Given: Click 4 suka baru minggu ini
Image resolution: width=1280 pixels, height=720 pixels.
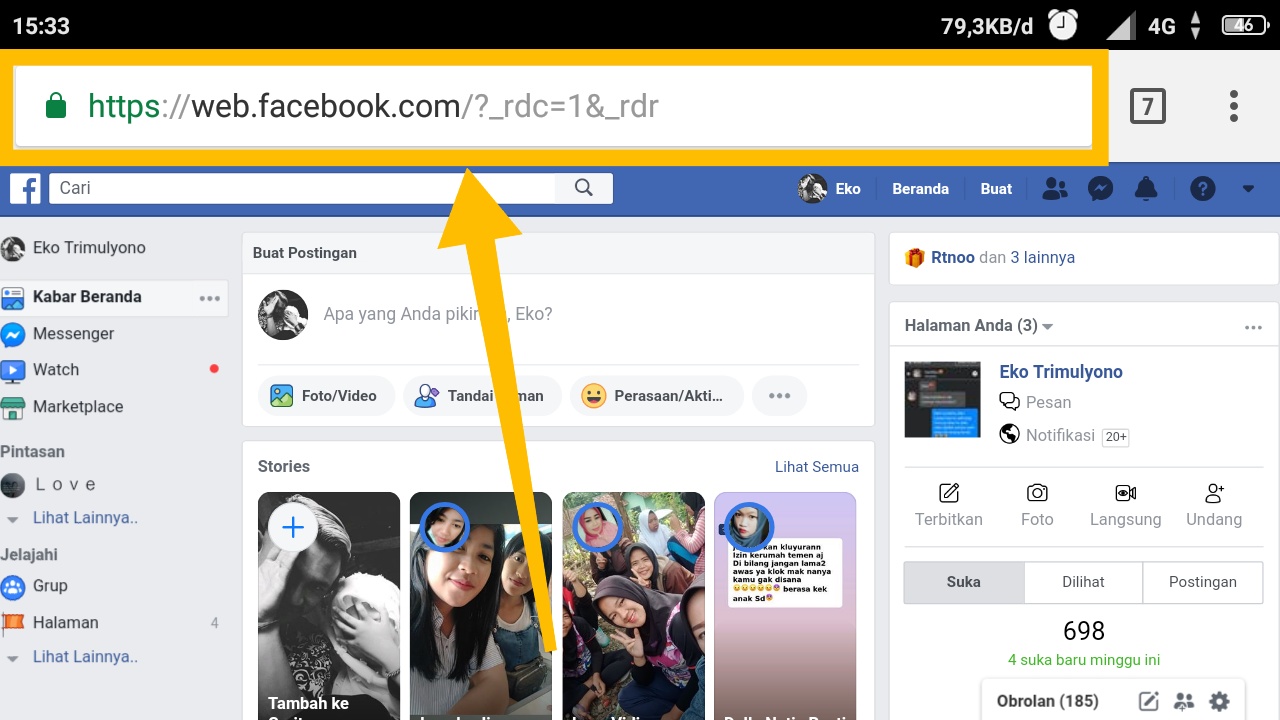Looking at the screenshot, I should [x=1084, y=660].
